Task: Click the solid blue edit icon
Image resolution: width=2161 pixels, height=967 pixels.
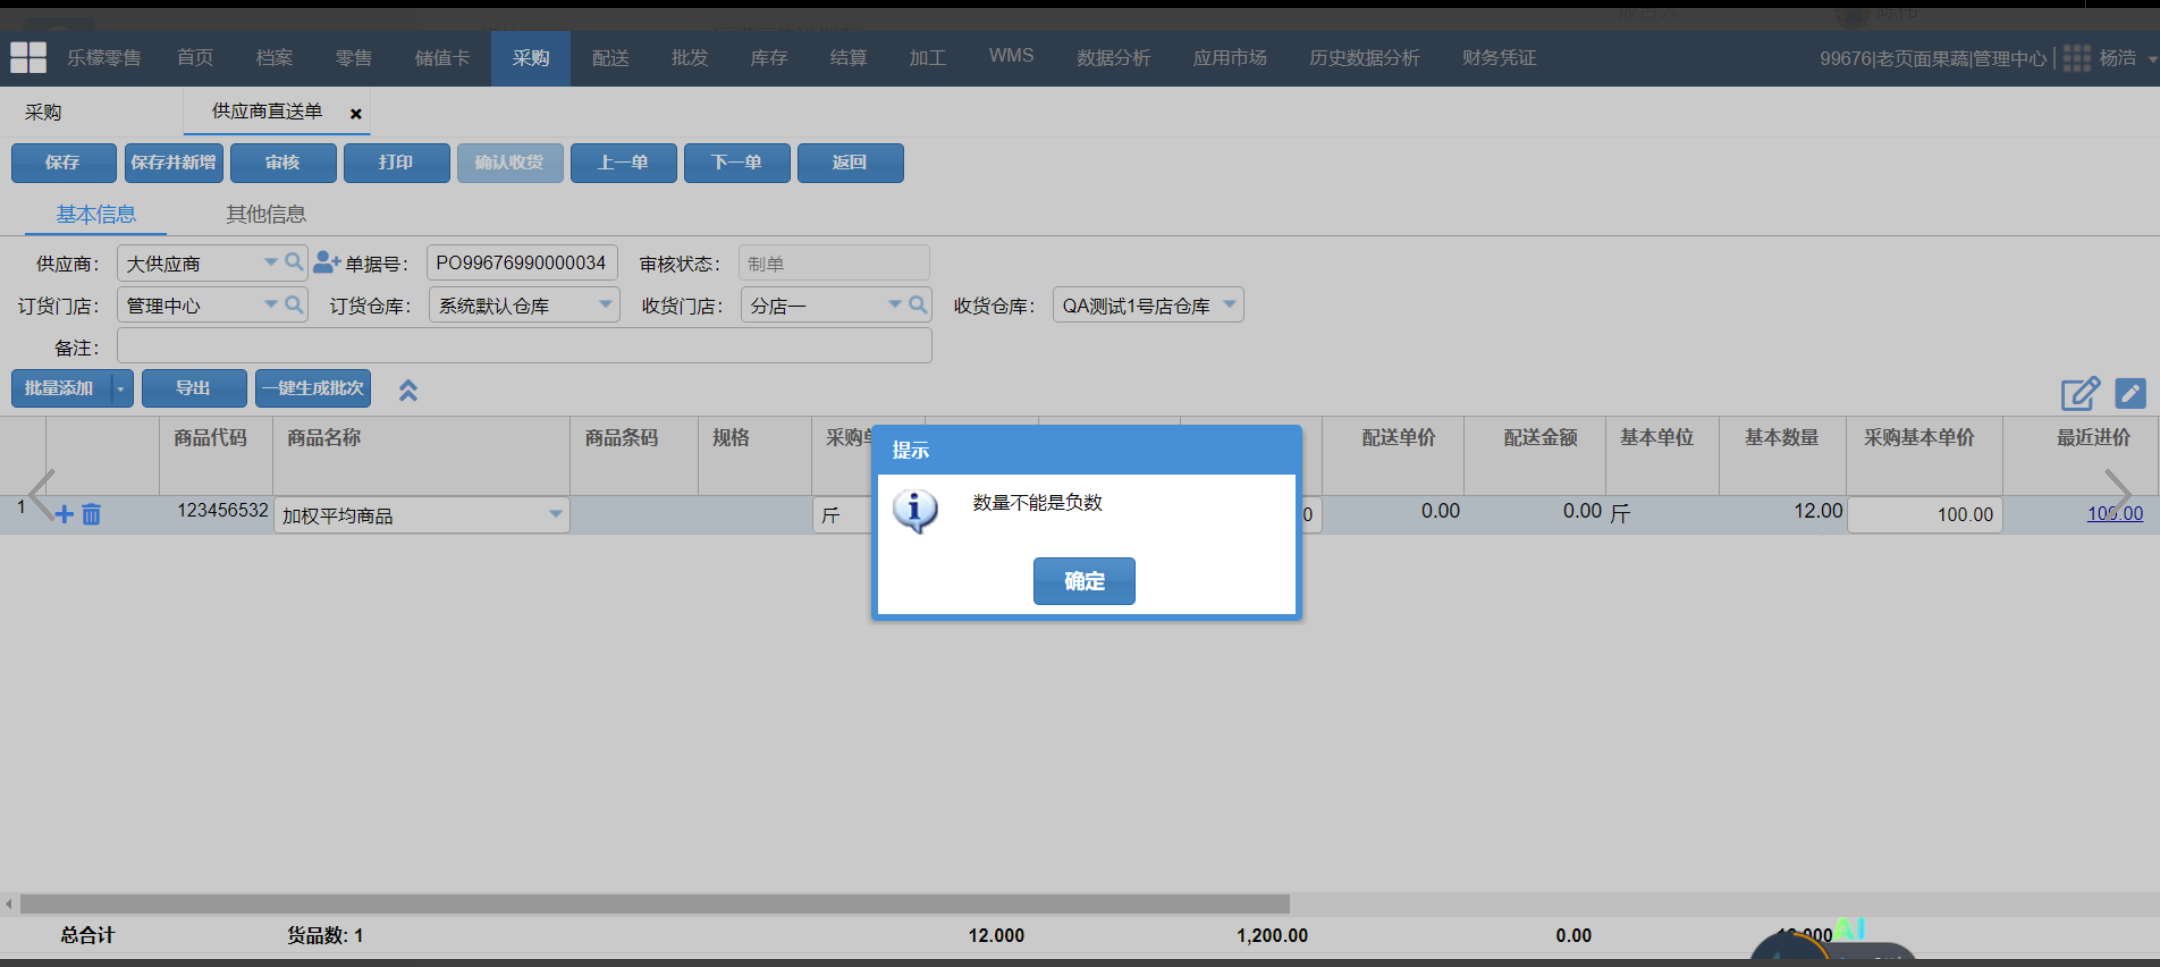Action: (2130, 393)
